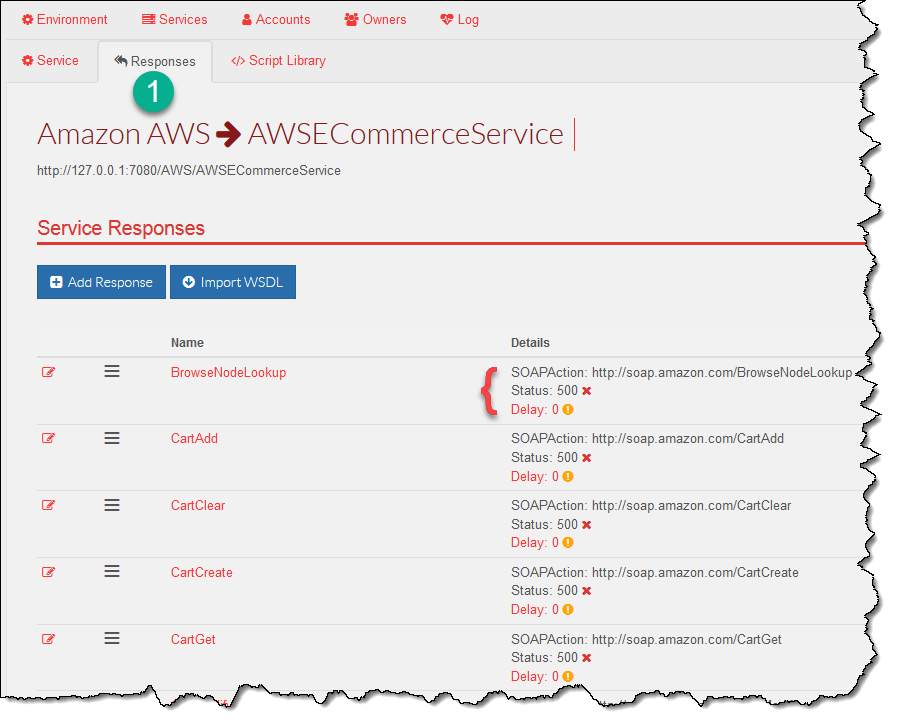Open the Environment menu item
898x725 pixels.
[x=65, y=19]
